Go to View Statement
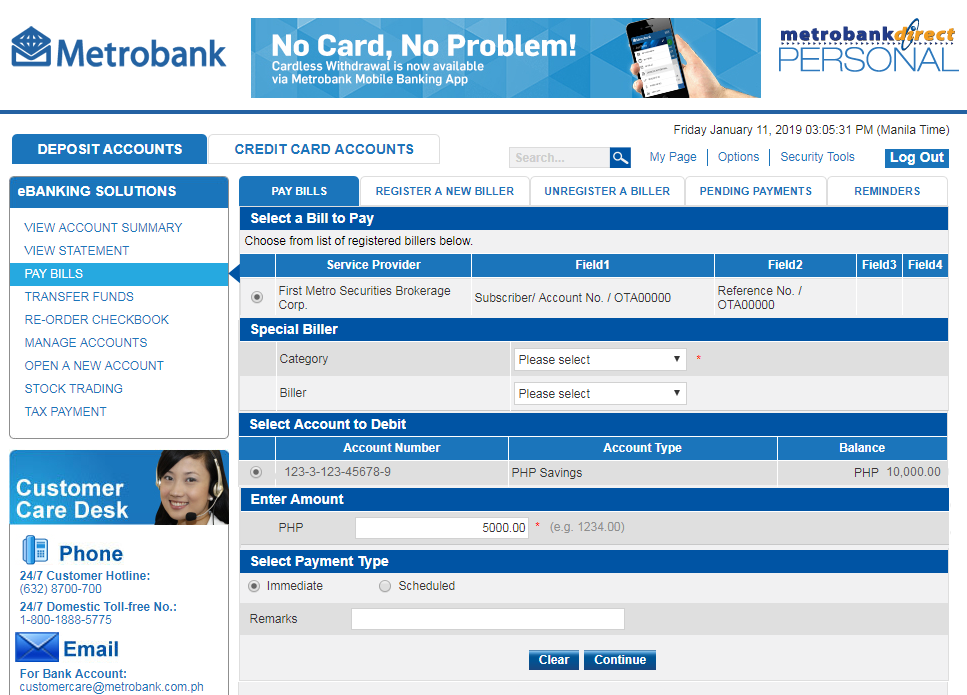 point(76,251)
